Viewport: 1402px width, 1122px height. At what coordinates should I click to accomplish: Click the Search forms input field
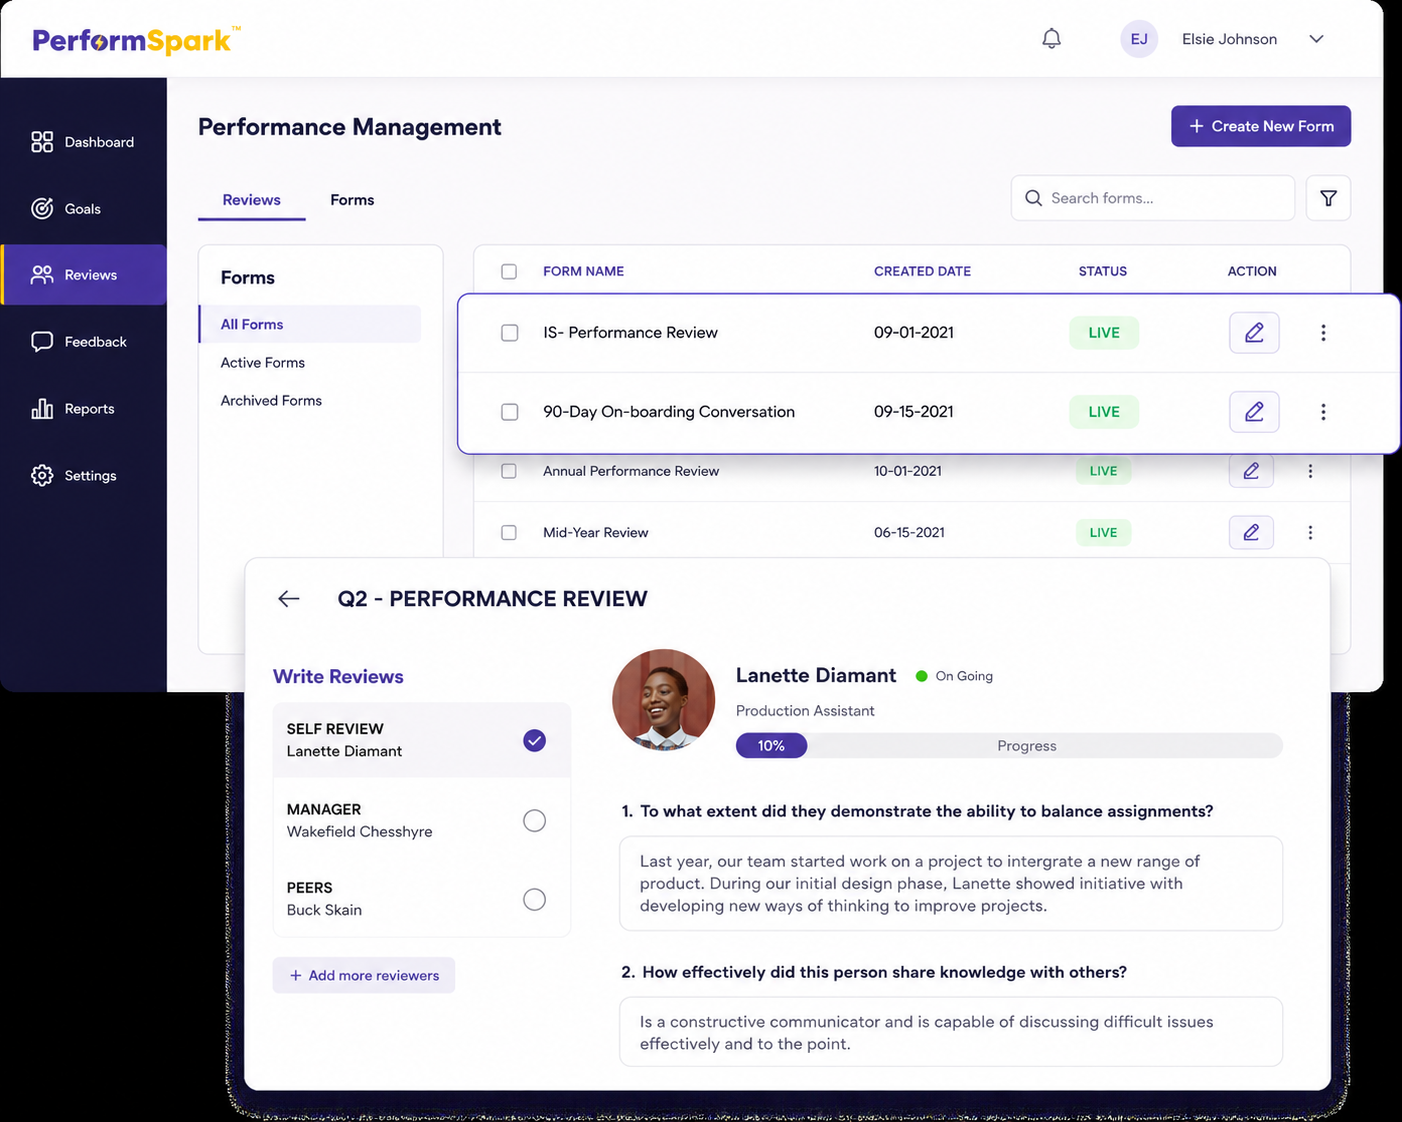click(x=1153, y=198)
